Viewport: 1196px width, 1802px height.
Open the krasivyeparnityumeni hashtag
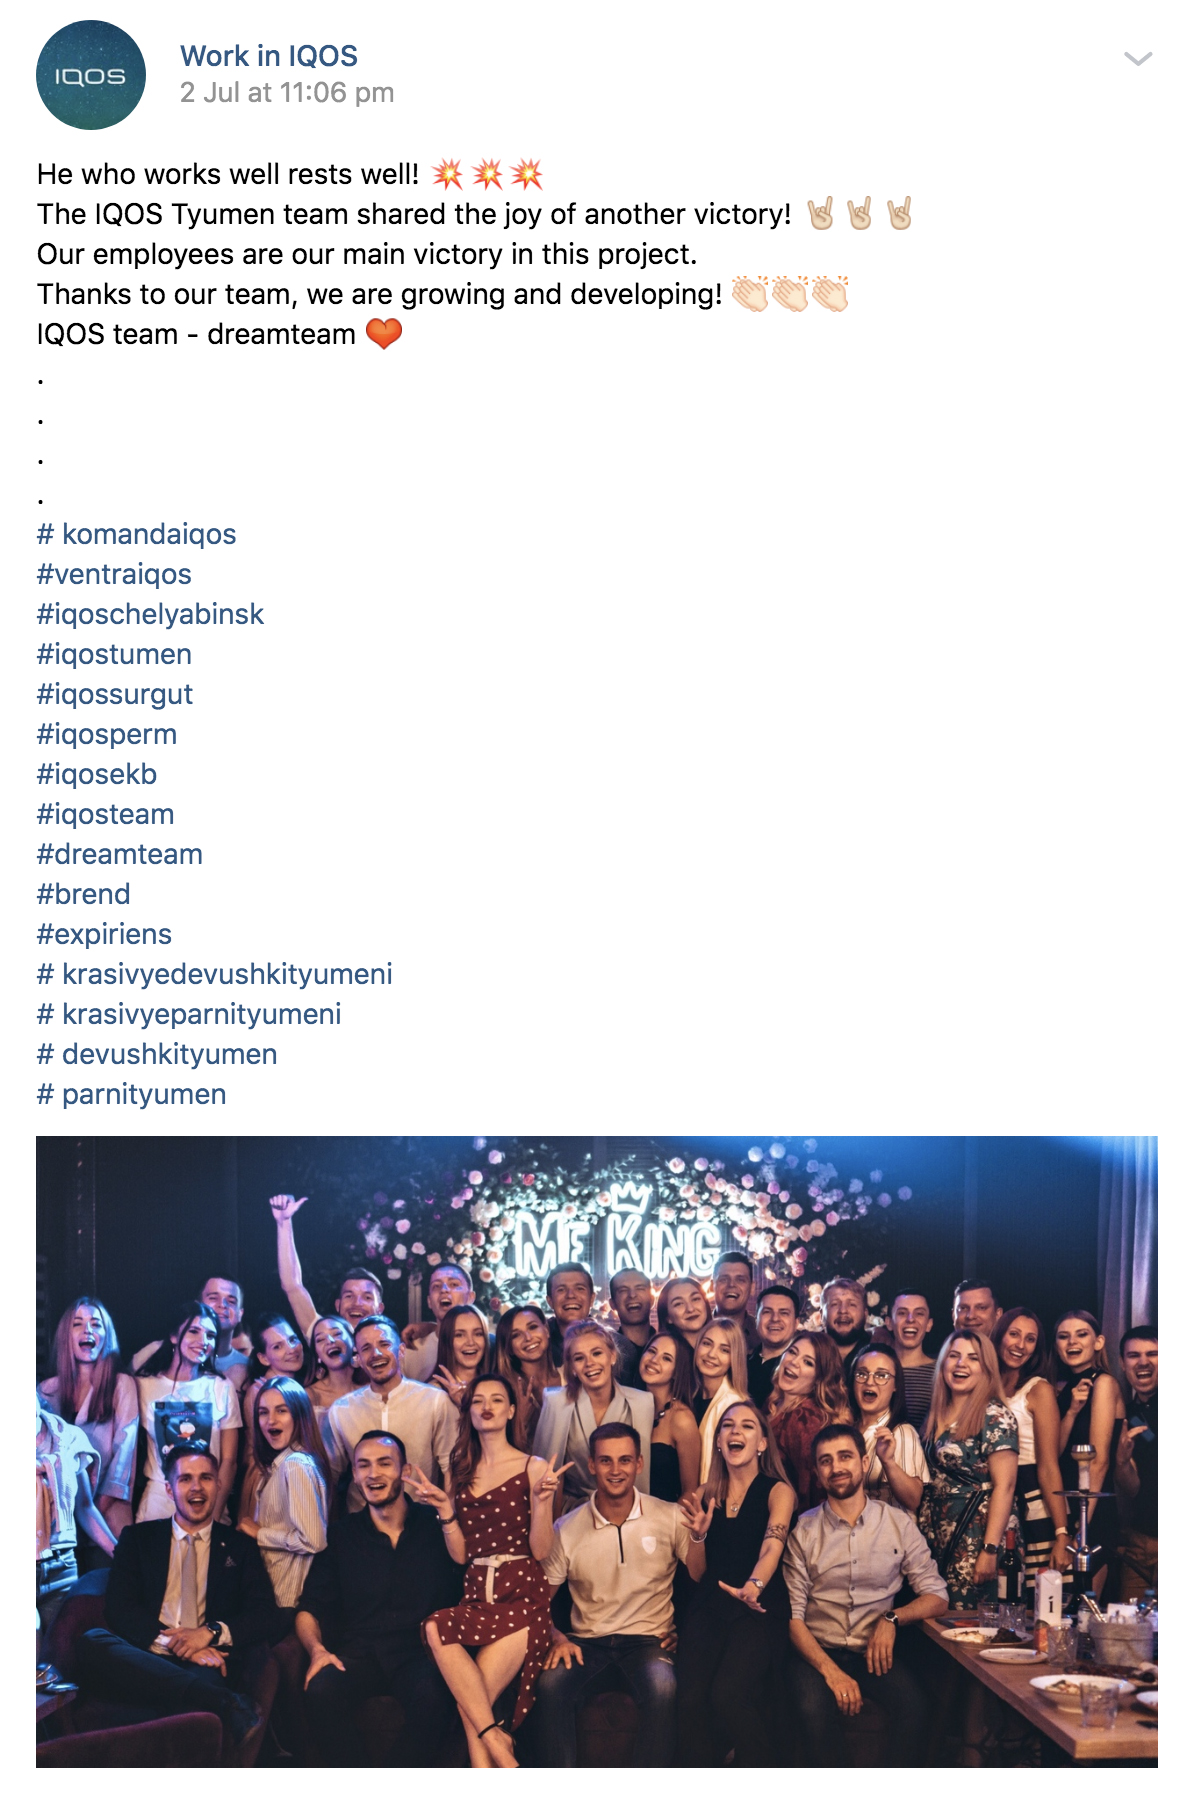click(x=189, y=1014)
